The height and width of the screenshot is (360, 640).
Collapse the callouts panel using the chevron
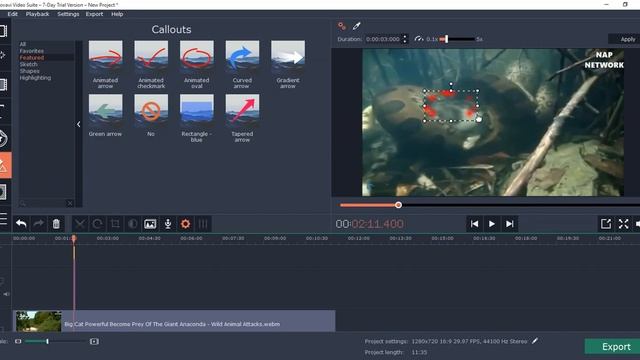pyautogui.click(x=79, y=124)
